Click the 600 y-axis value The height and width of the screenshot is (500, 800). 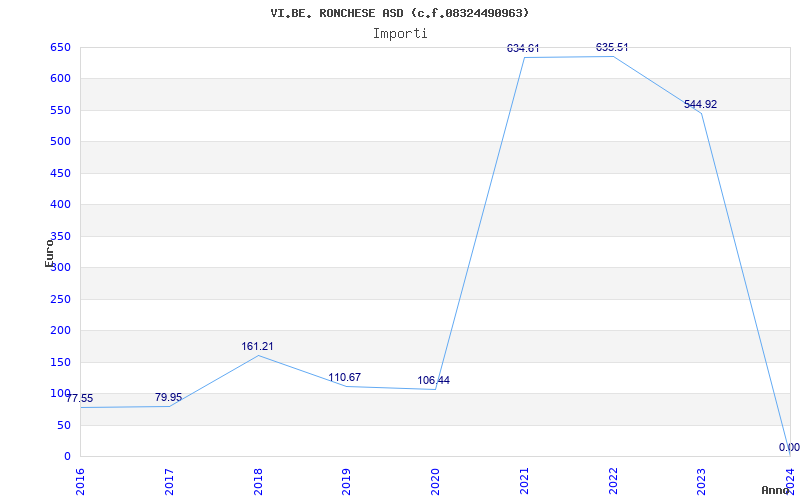(x=60, y=79)
